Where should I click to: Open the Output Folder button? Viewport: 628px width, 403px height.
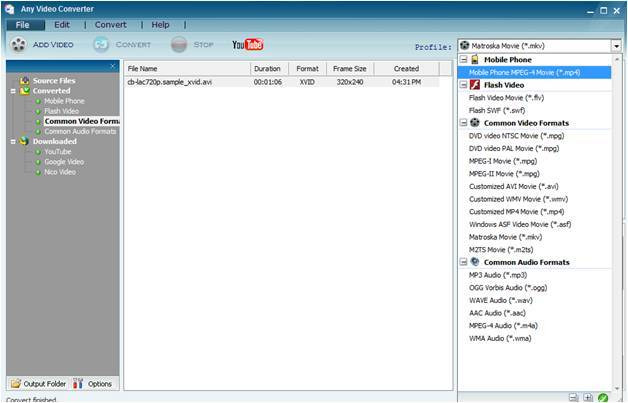coord(38,383)
